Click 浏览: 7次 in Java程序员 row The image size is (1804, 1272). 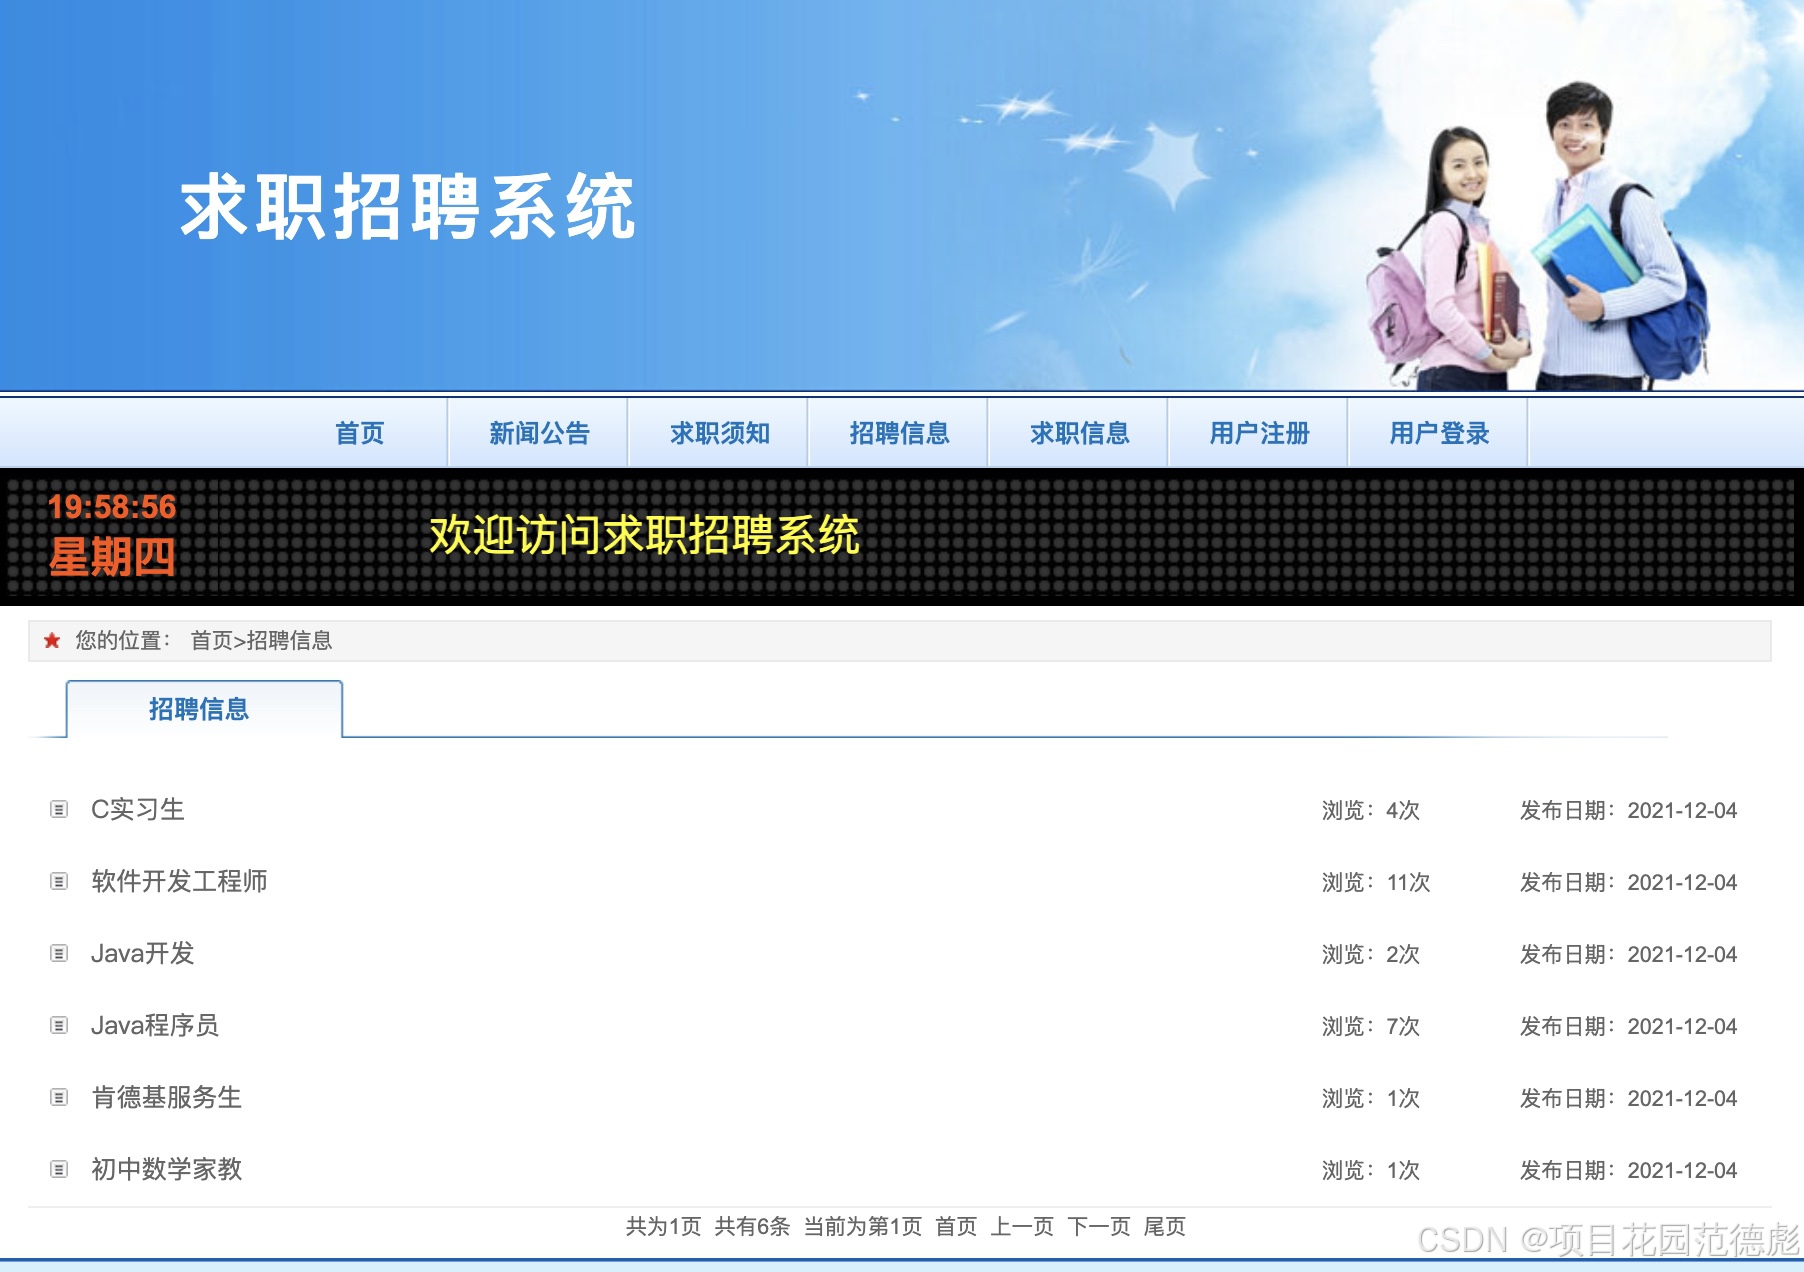click(x=1371, y=1026)
